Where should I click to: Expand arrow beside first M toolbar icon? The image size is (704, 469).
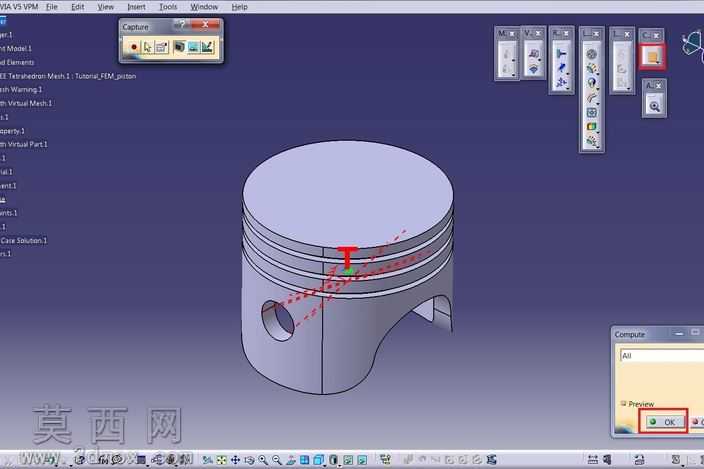point(513,60)
